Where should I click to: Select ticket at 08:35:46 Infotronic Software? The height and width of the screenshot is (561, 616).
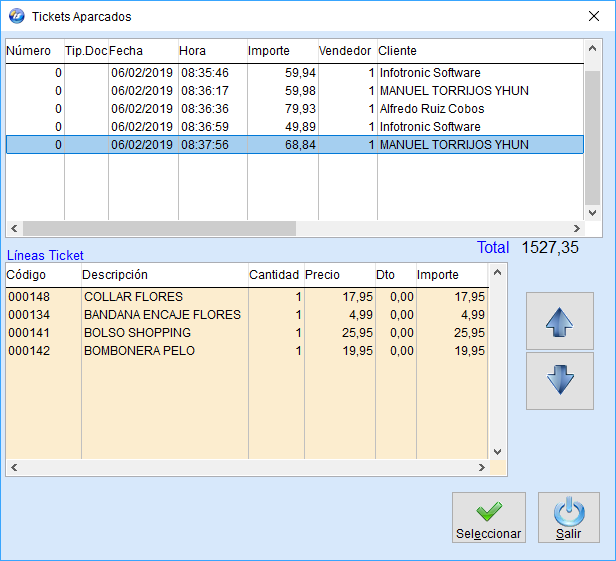(295, 73)
